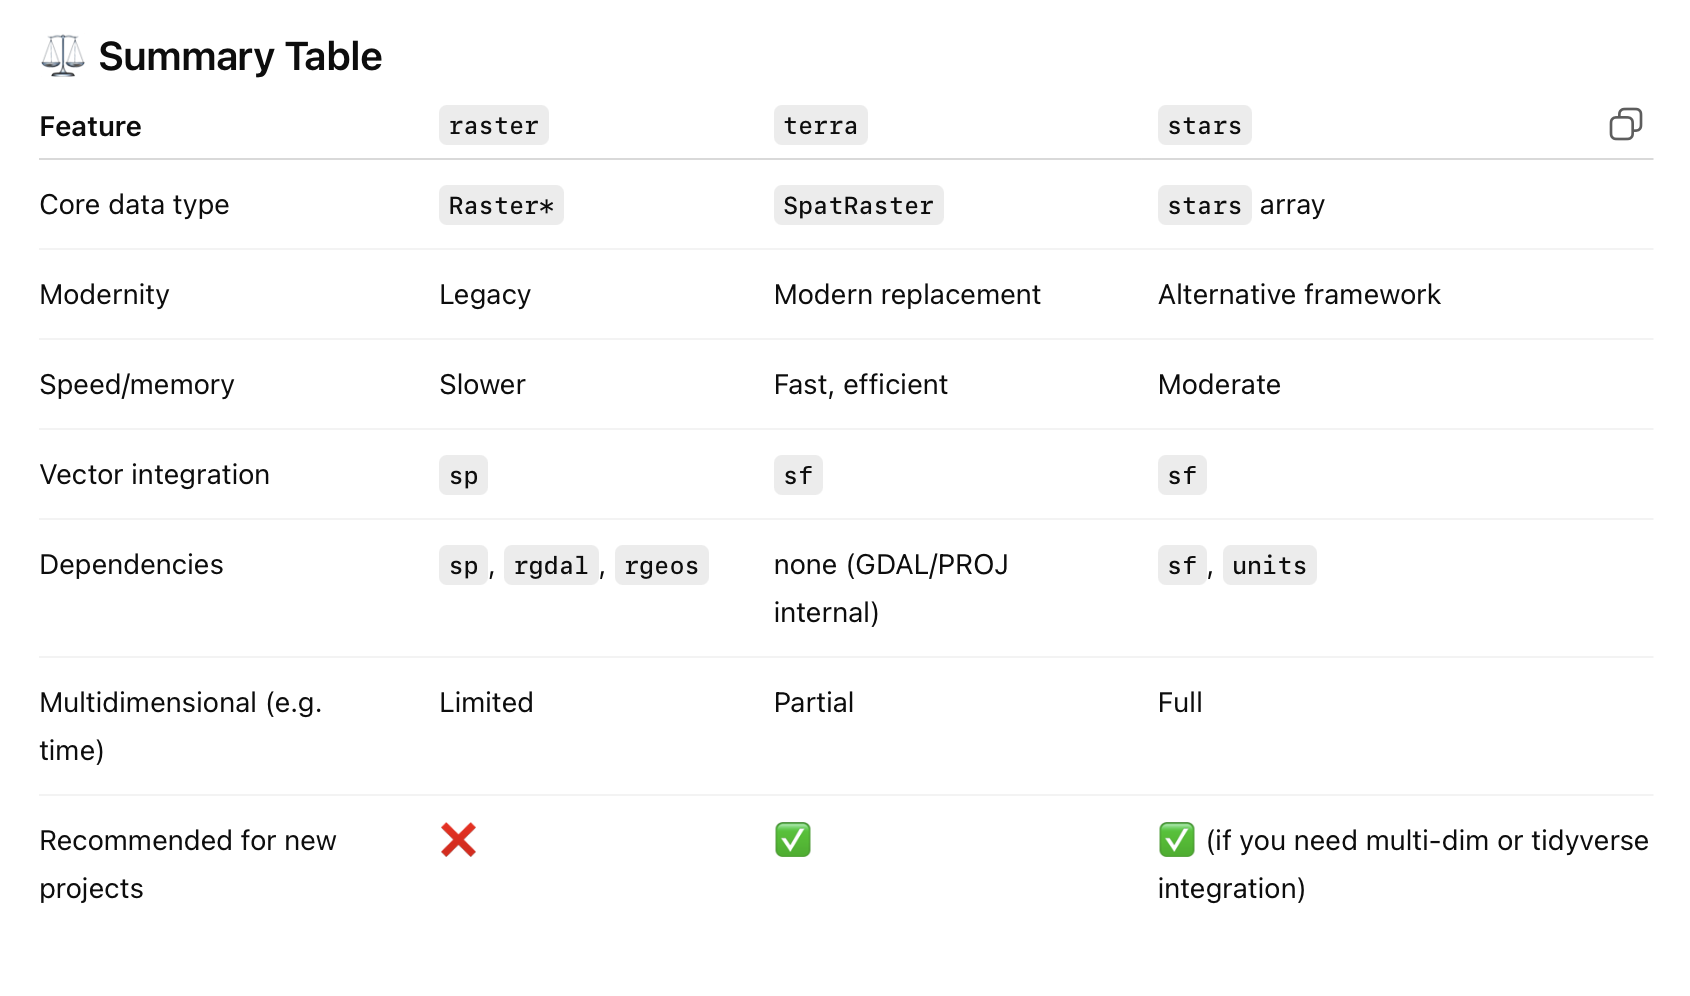Click the green checkmark before multi-dim note
Viewport: 1690px width, 996px height.
[x=1176, y=840]
